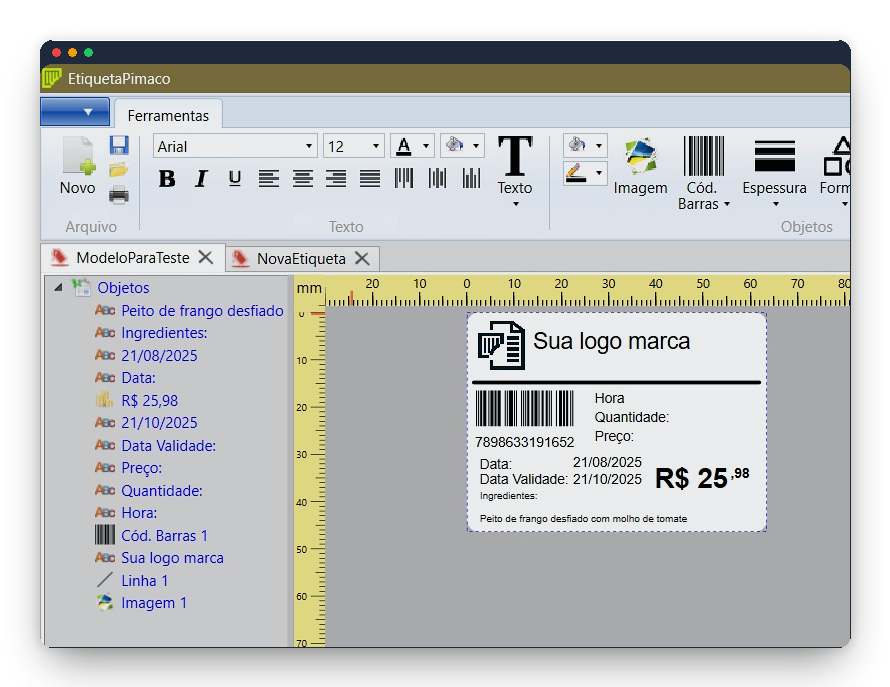890x687 pixels.
Task: Select 'Linha 1' tree item
Action: point(145,580)
